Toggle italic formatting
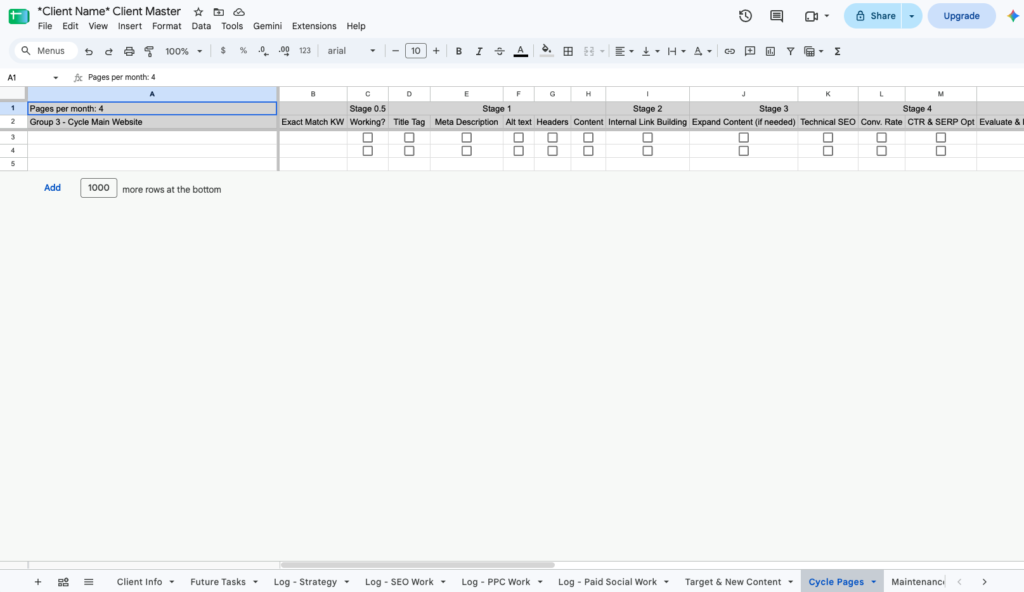 tap(479, 51)
